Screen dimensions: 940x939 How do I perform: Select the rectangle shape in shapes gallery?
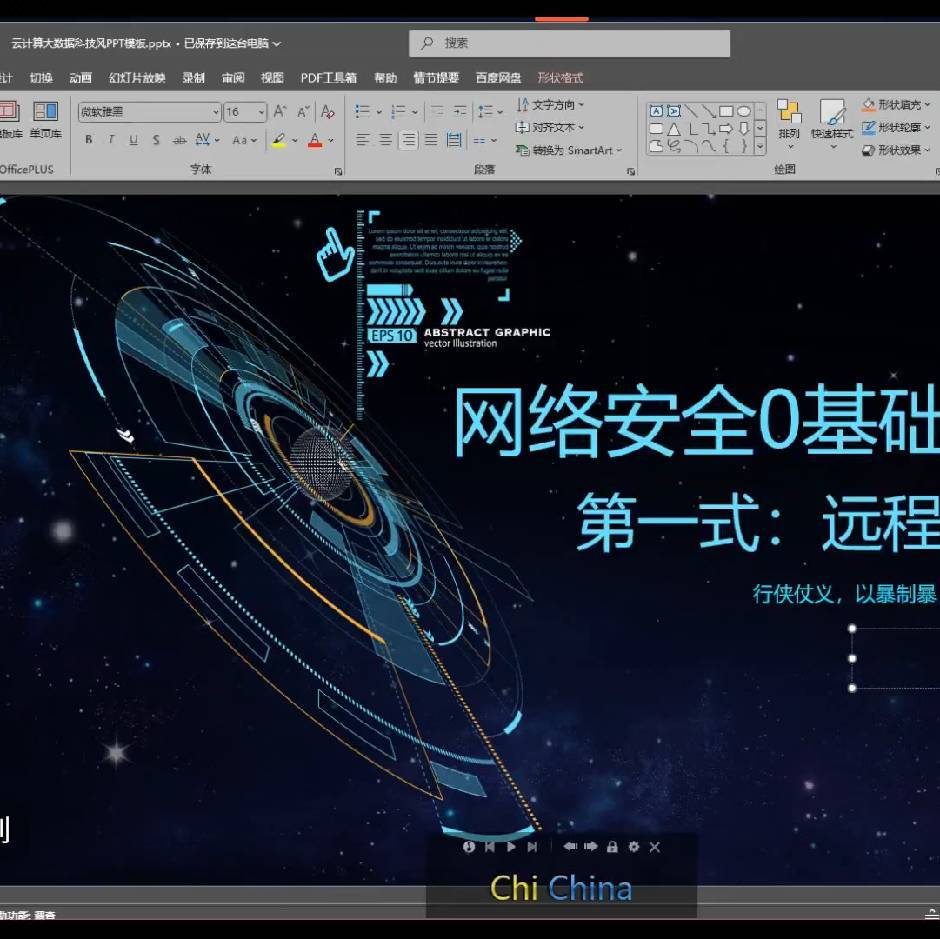tap(726, 112)
